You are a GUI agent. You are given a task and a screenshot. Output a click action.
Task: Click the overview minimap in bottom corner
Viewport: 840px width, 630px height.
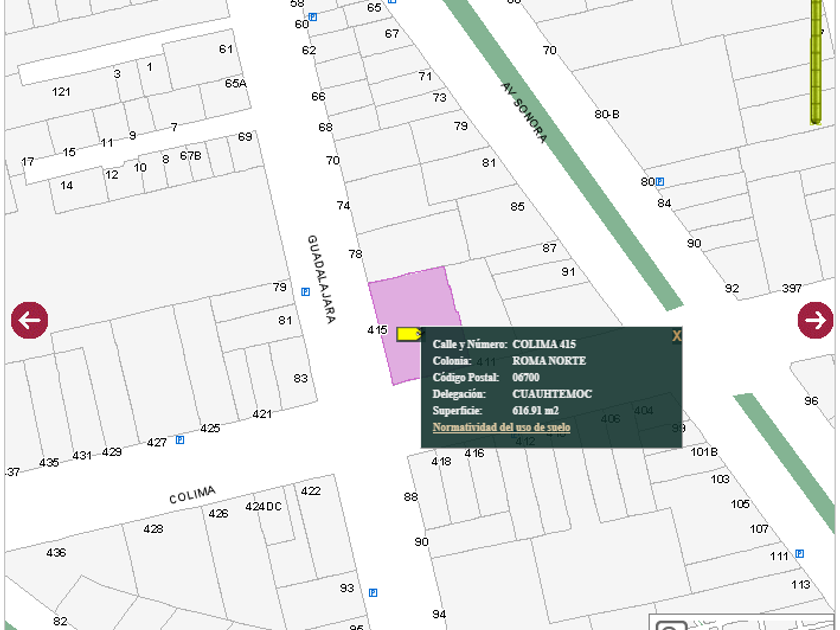740,622
